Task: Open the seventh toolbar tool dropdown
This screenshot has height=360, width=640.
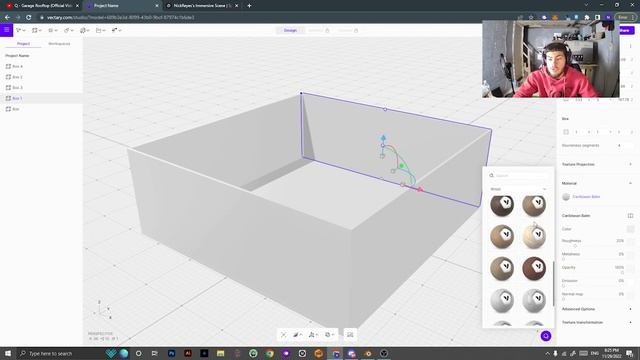Action: pyautogui.click(x=116, y=30)
